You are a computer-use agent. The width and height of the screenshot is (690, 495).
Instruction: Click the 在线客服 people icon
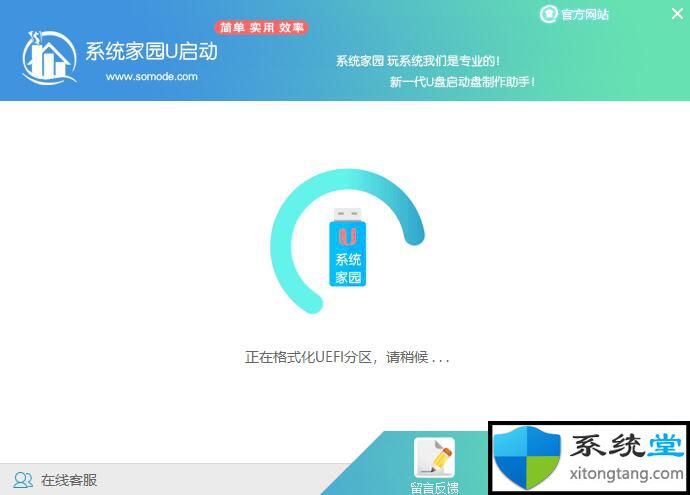tap(22, 480)
